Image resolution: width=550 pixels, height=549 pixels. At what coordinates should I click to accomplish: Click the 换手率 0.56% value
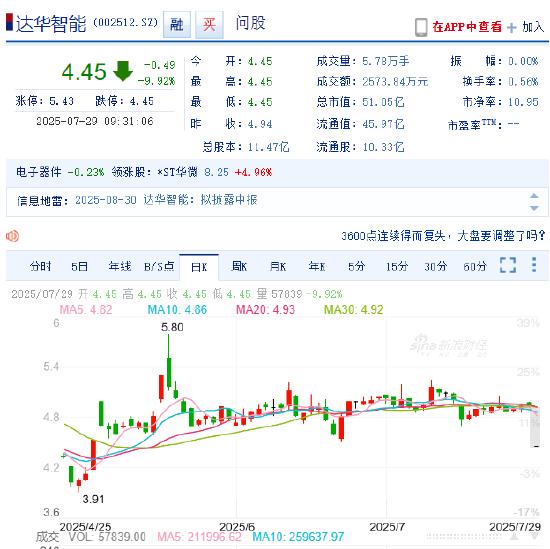click(x=523, y=82)
